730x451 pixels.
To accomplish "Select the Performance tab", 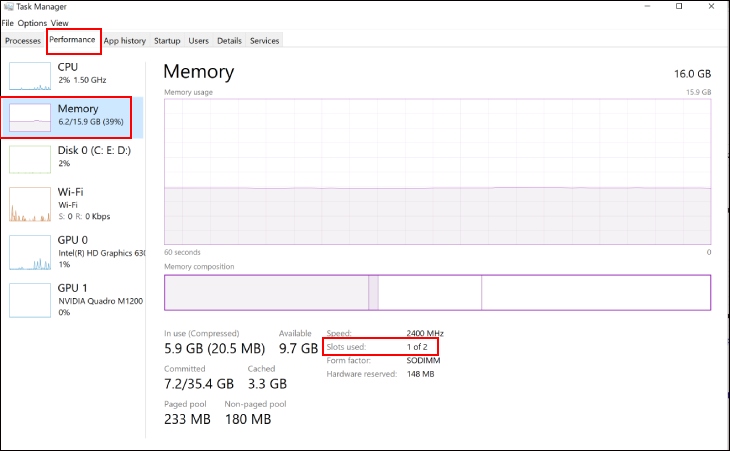I will (72, 40).
